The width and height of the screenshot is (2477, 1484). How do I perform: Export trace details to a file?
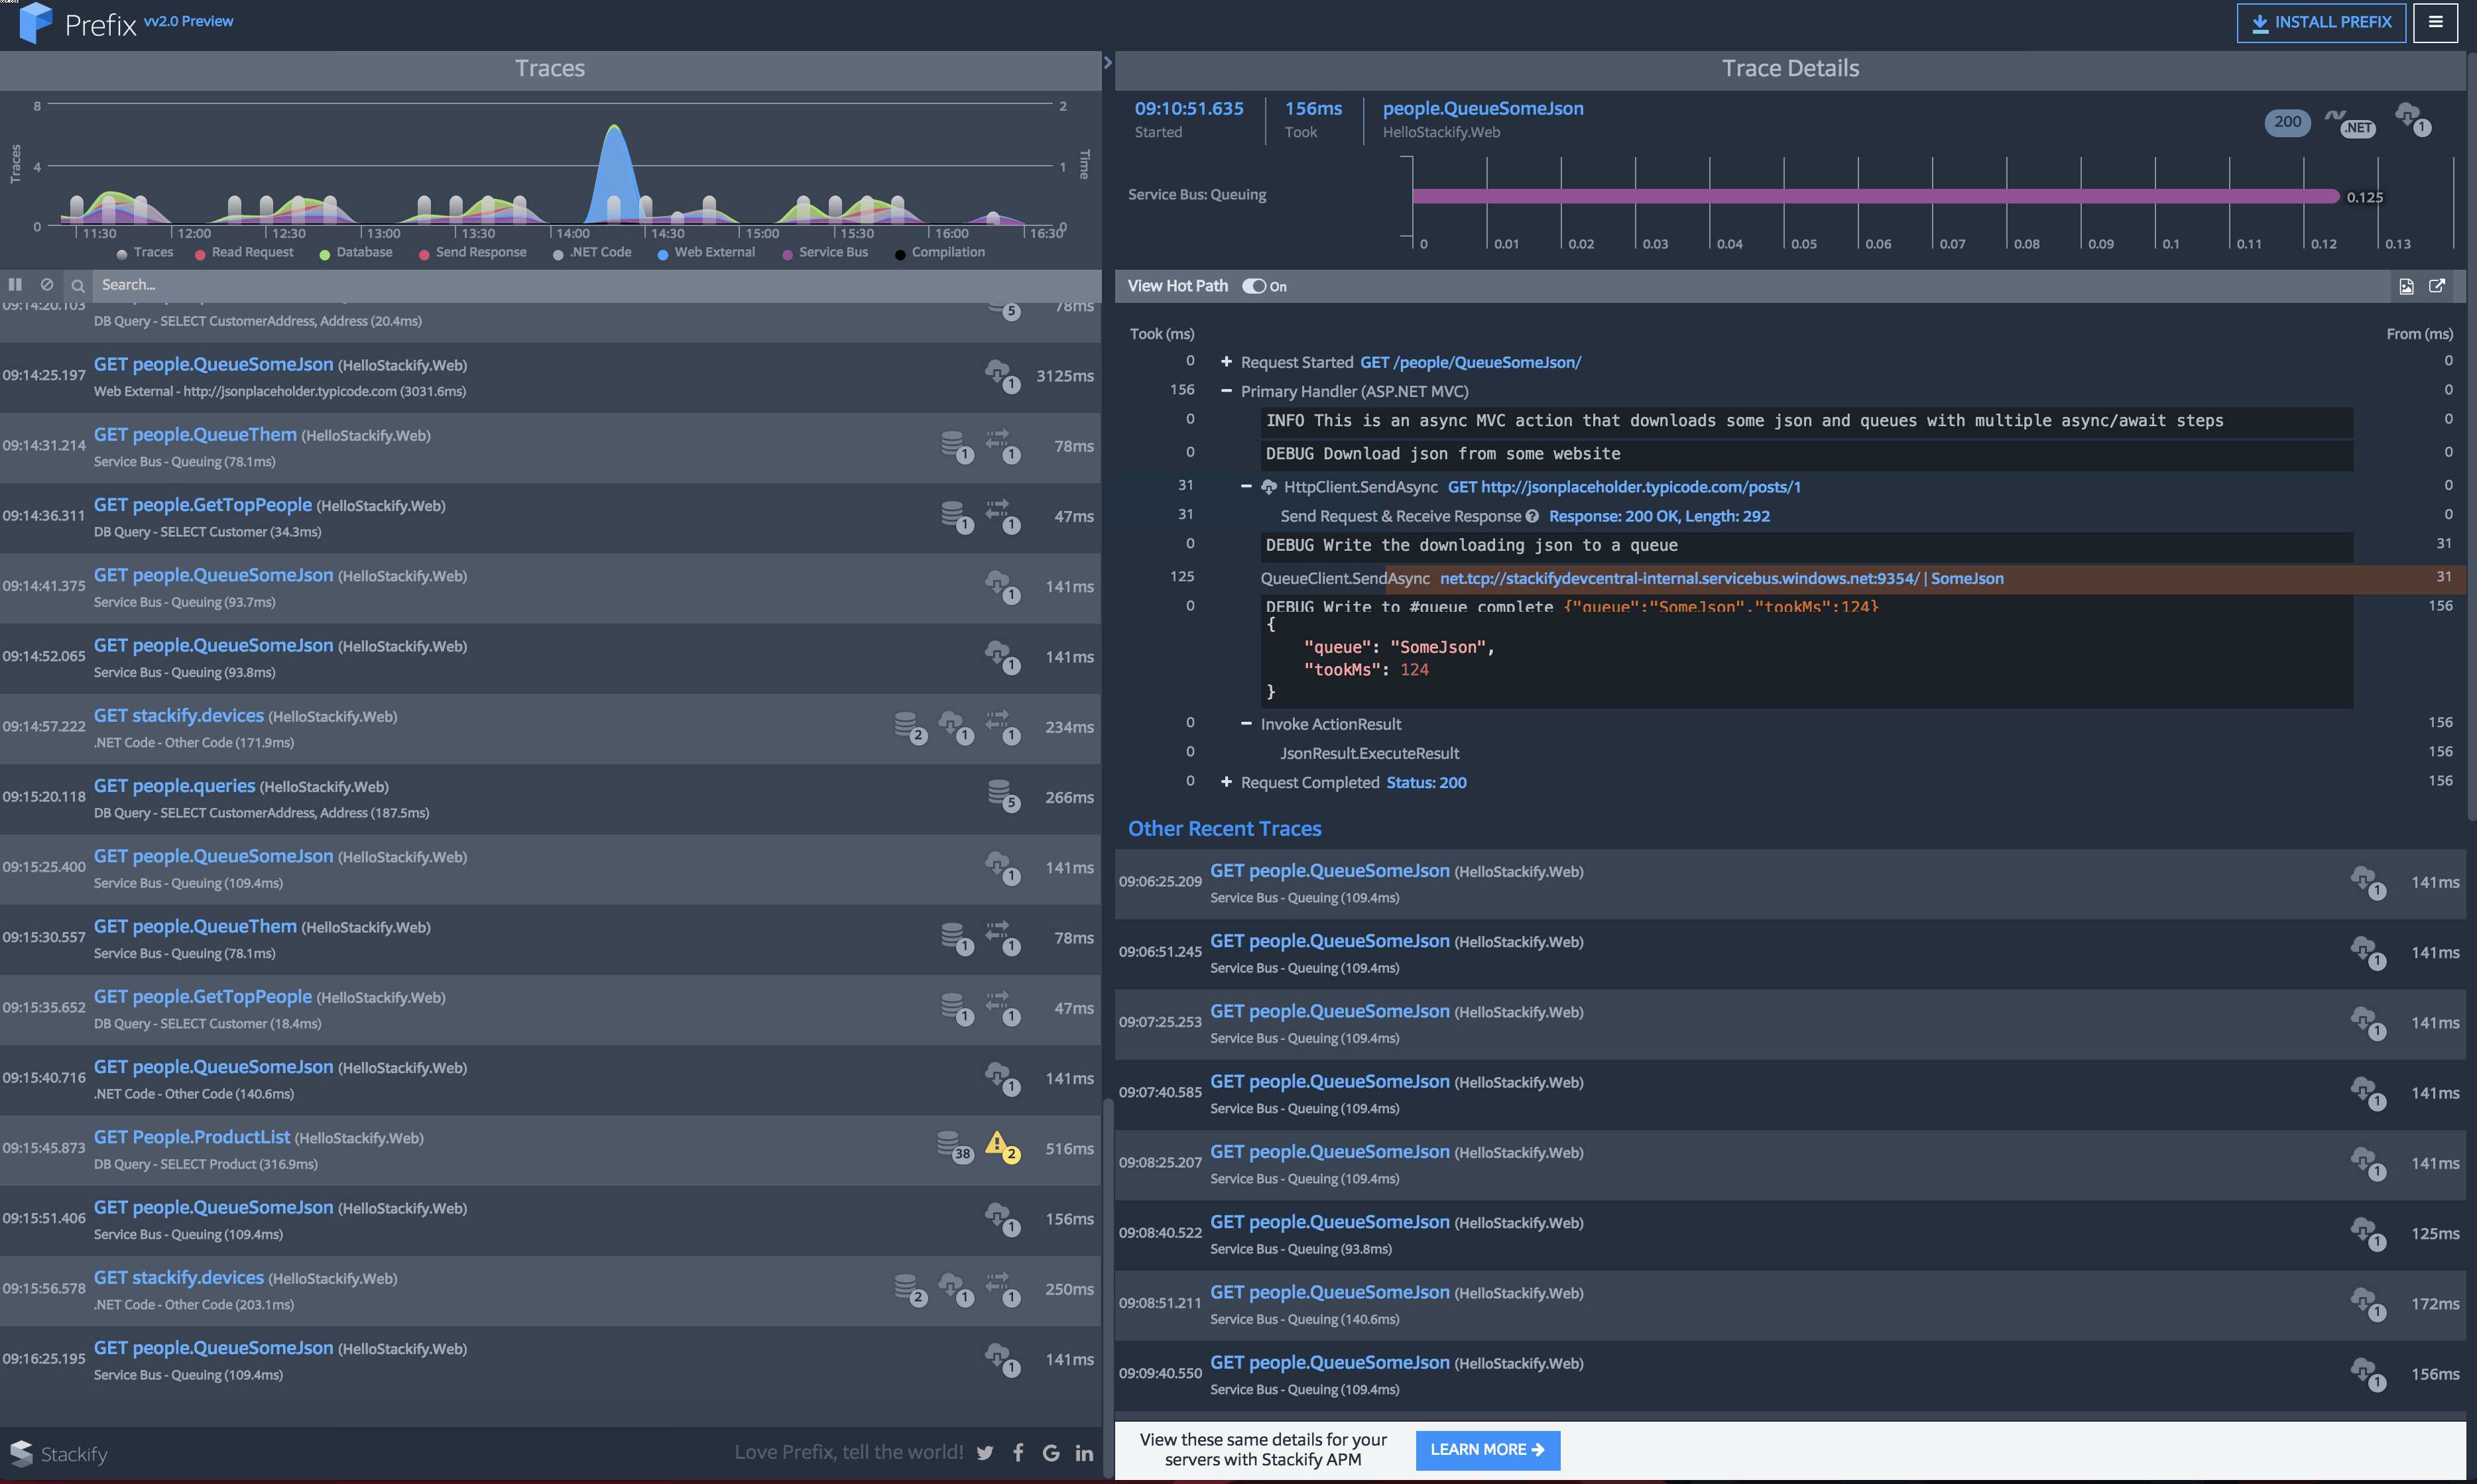coord(2406,286)
